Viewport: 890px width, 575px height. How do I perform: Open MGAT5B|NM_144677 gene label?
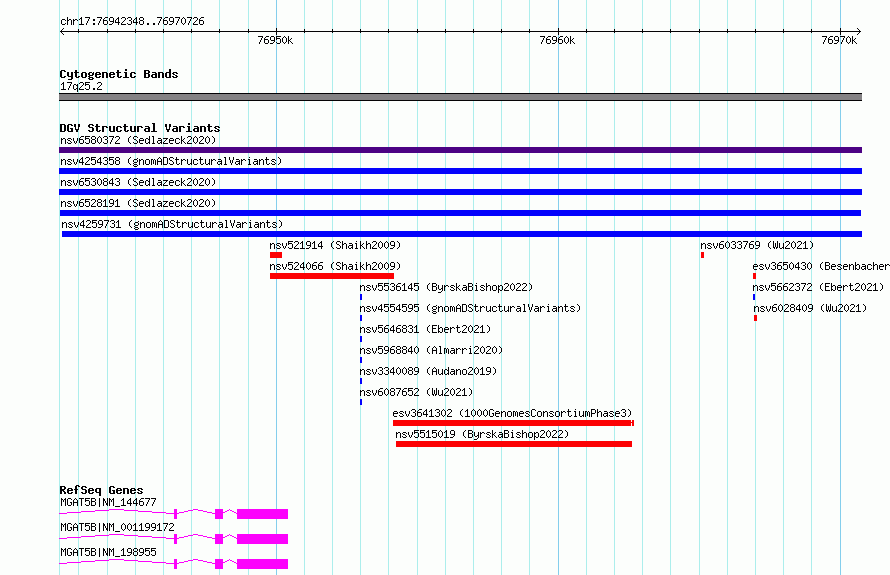[x=108, y=502]
